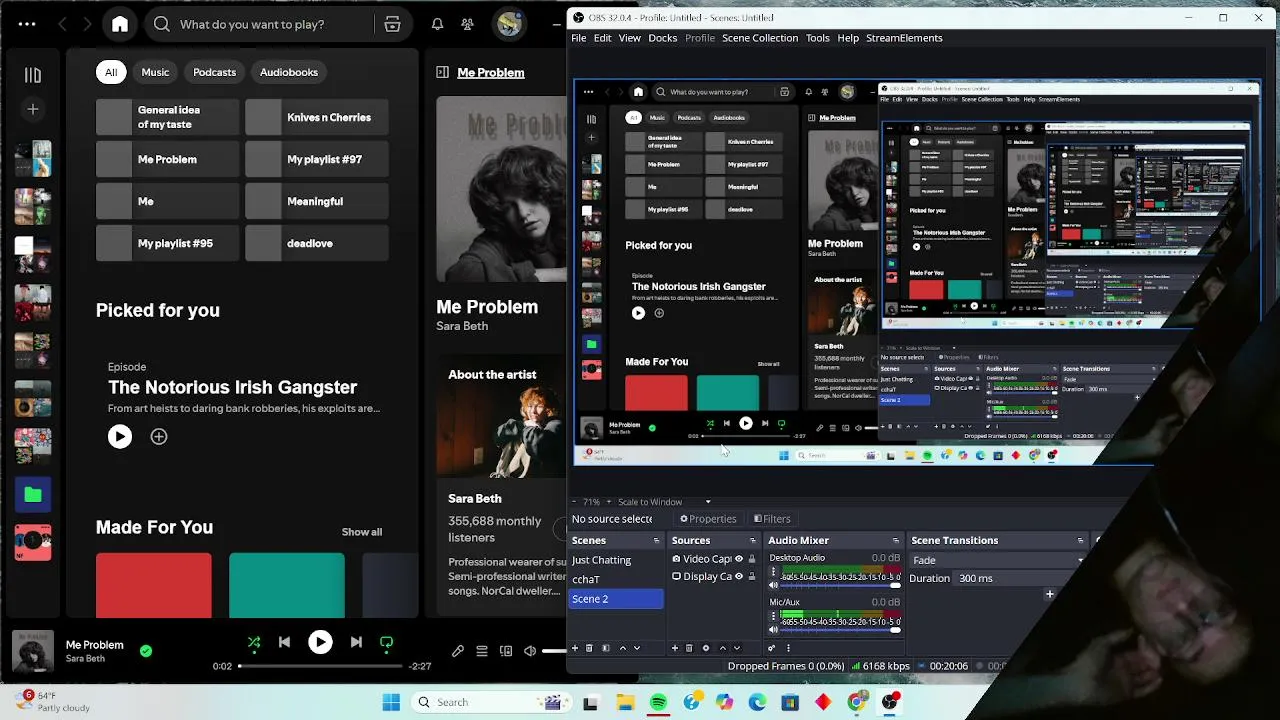
Task: Open the Audio Mixer dock menu icon
Action: click(897, 540)
